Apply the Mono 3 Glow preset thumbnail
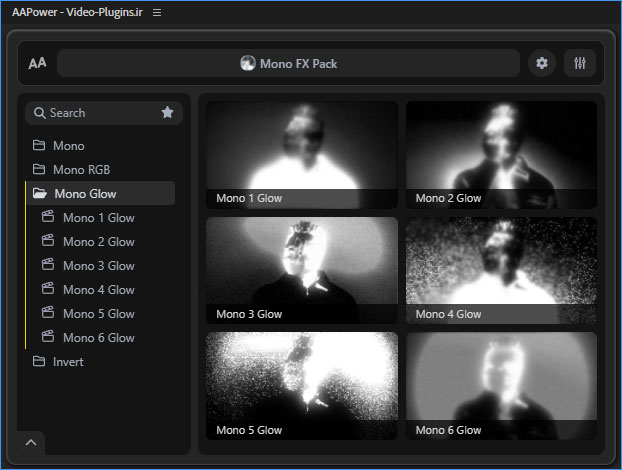622x470 pixels. tap(302, 270)
